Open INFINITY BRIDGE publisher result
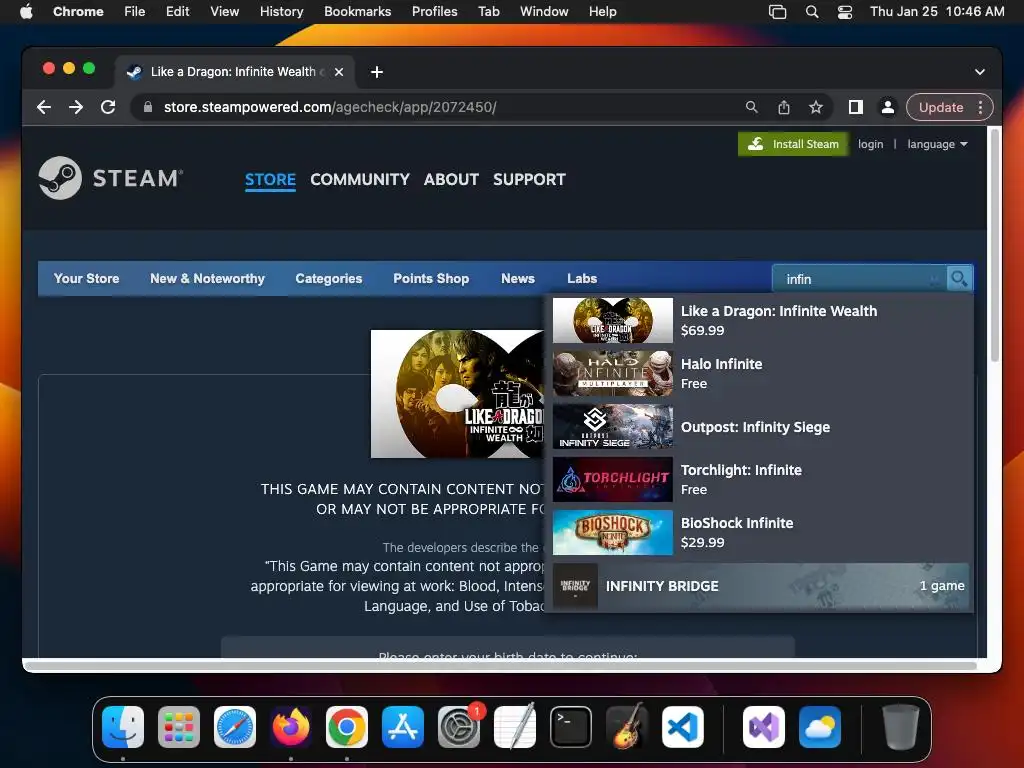 [760, 586]
